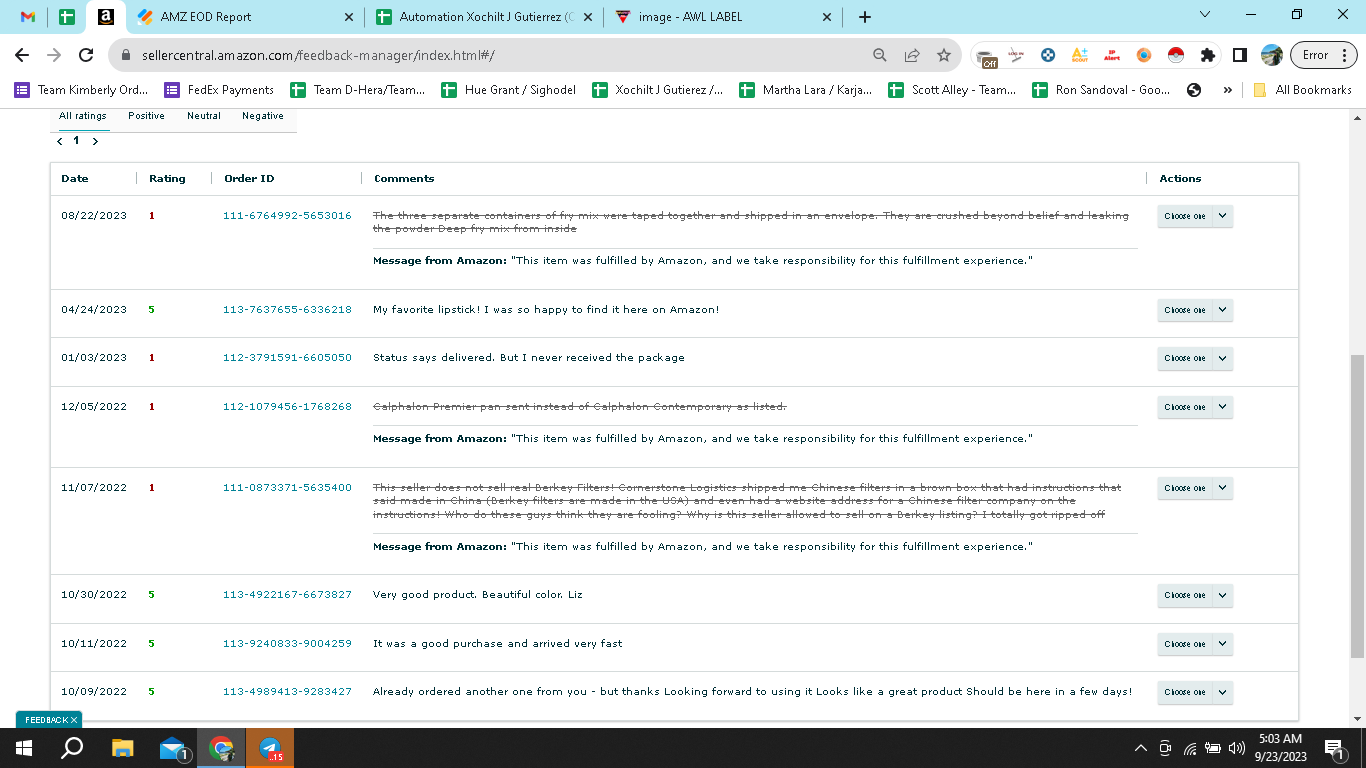
Task: Open Choose one dropdown for 01/03/2023 feedback
Action: tap(1195, 358)
